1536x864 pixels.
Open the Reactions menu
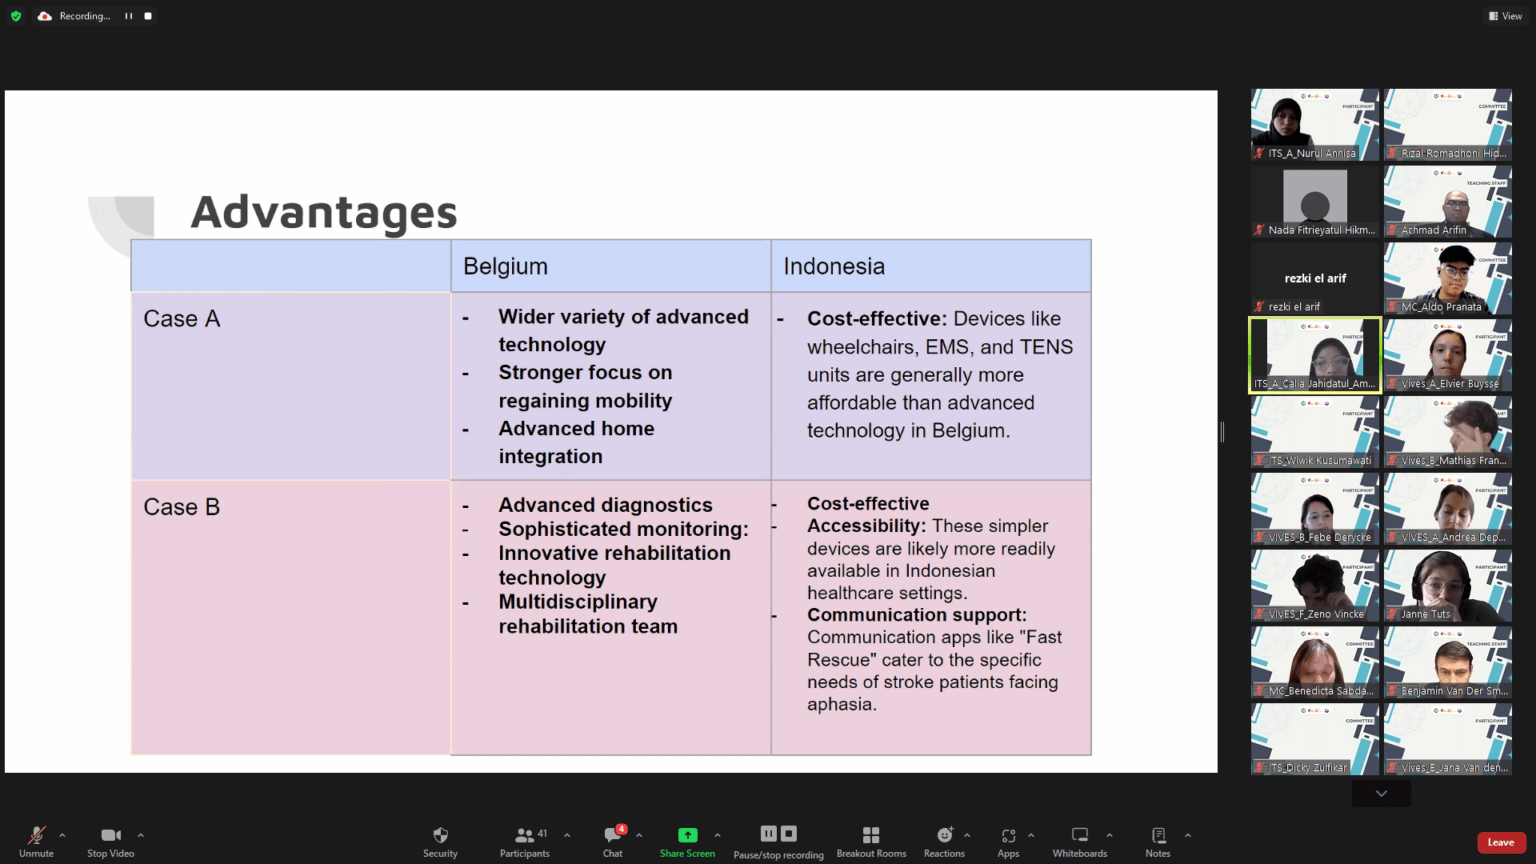[x=944, y=836]
